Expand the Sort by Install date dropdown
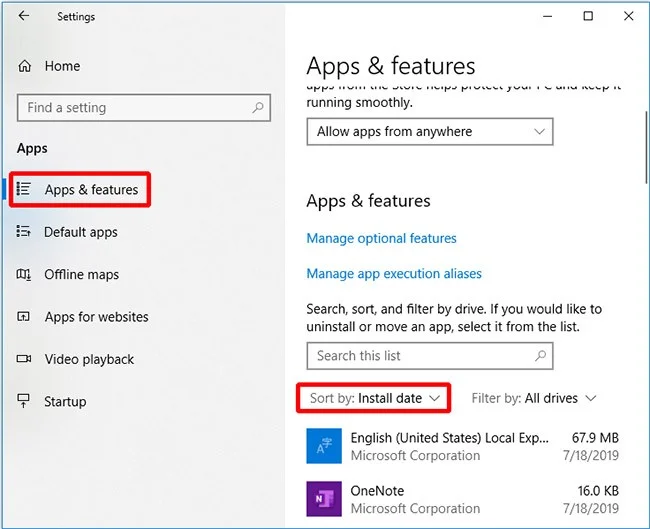 tap(375, 398)
